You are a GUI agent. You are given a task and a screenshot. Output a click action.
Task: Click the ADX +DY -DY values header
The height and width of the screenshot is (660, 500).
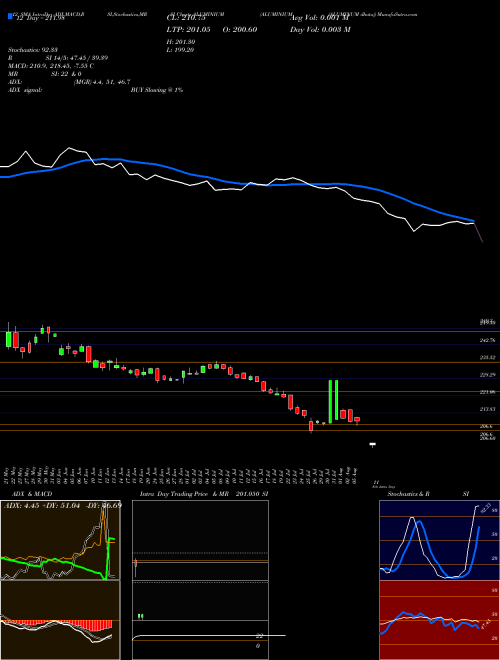(62, 505)
